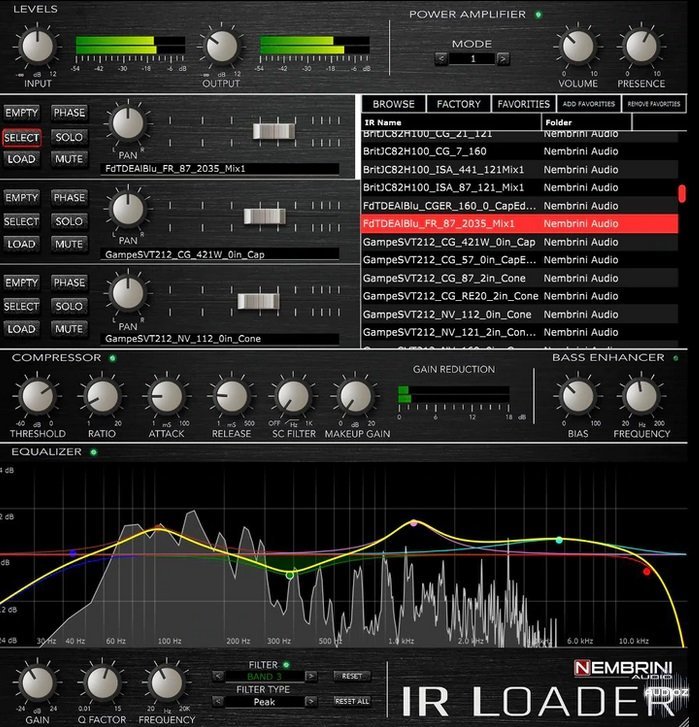Image resolution: width=699 pixels, height=727 pixels.
Task: Select BritJC82H100_CG_7_160 in the IR list
Action: [x=519, y=151]
